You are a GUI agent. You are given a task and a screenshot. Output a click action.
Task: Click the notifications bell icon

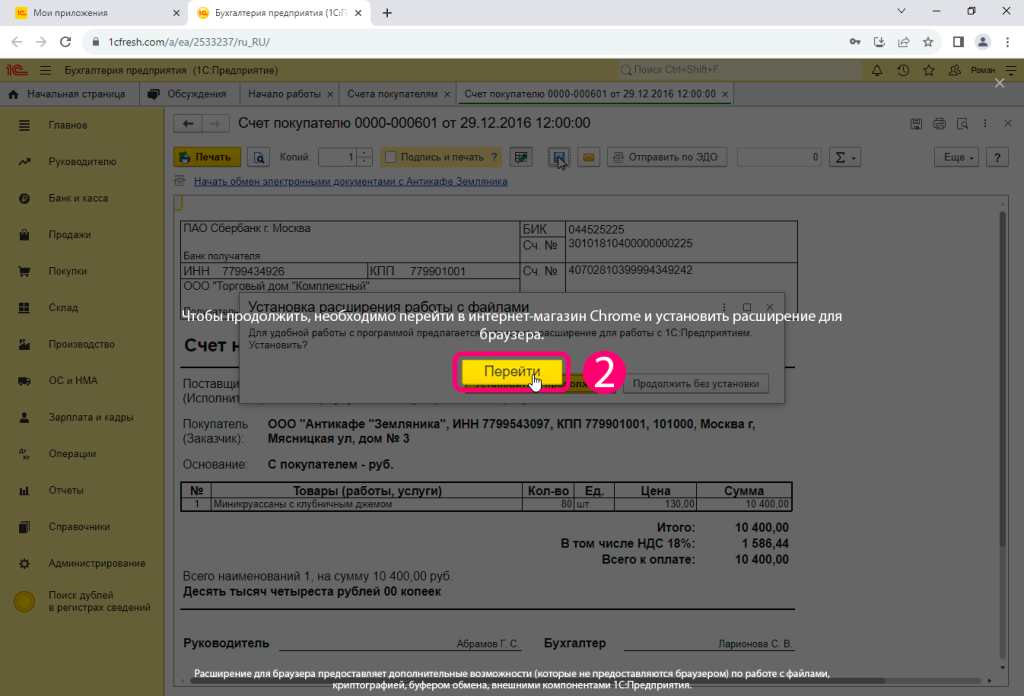[877, 70]
